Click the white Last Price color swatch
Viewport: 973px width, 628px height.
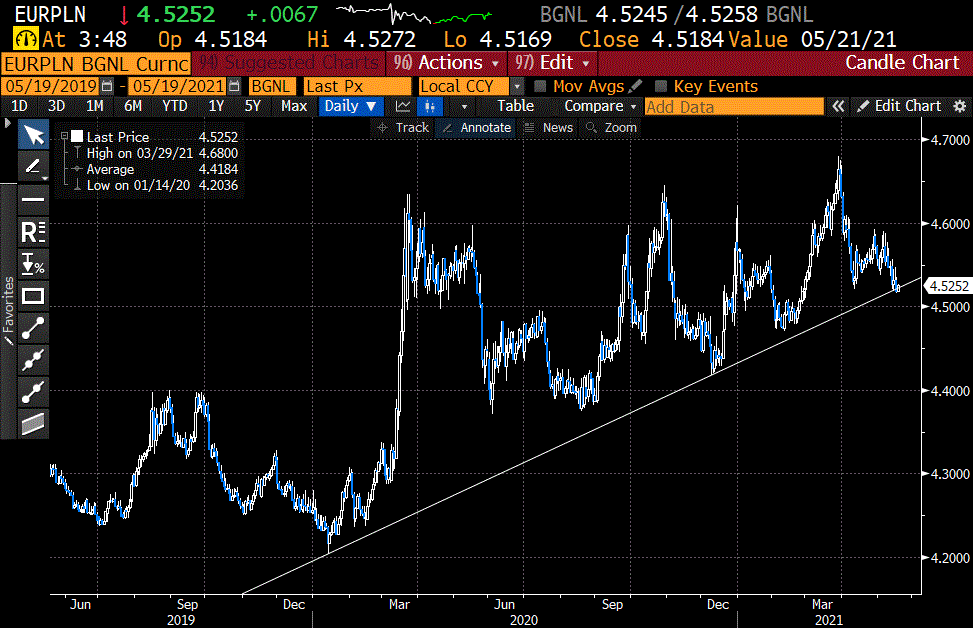pyautogui.click(x=76, y=137)
